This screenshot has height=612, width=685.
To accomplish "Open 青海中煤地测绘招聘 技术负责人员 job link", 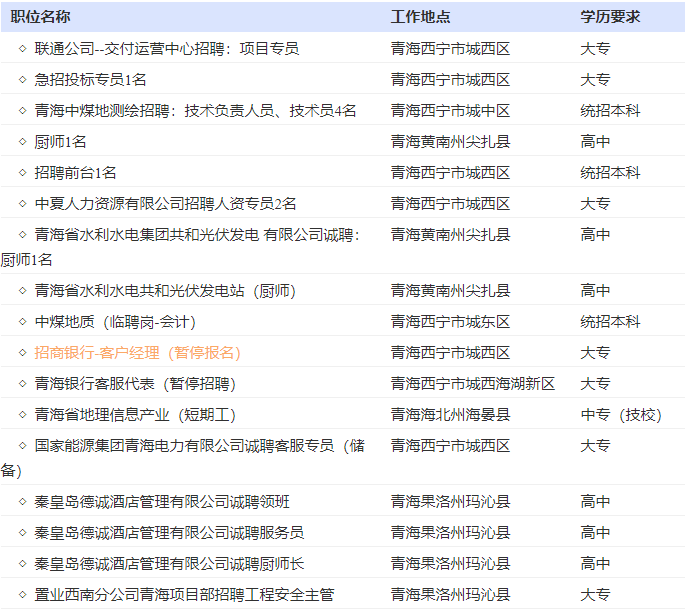I will click(195, 111).
